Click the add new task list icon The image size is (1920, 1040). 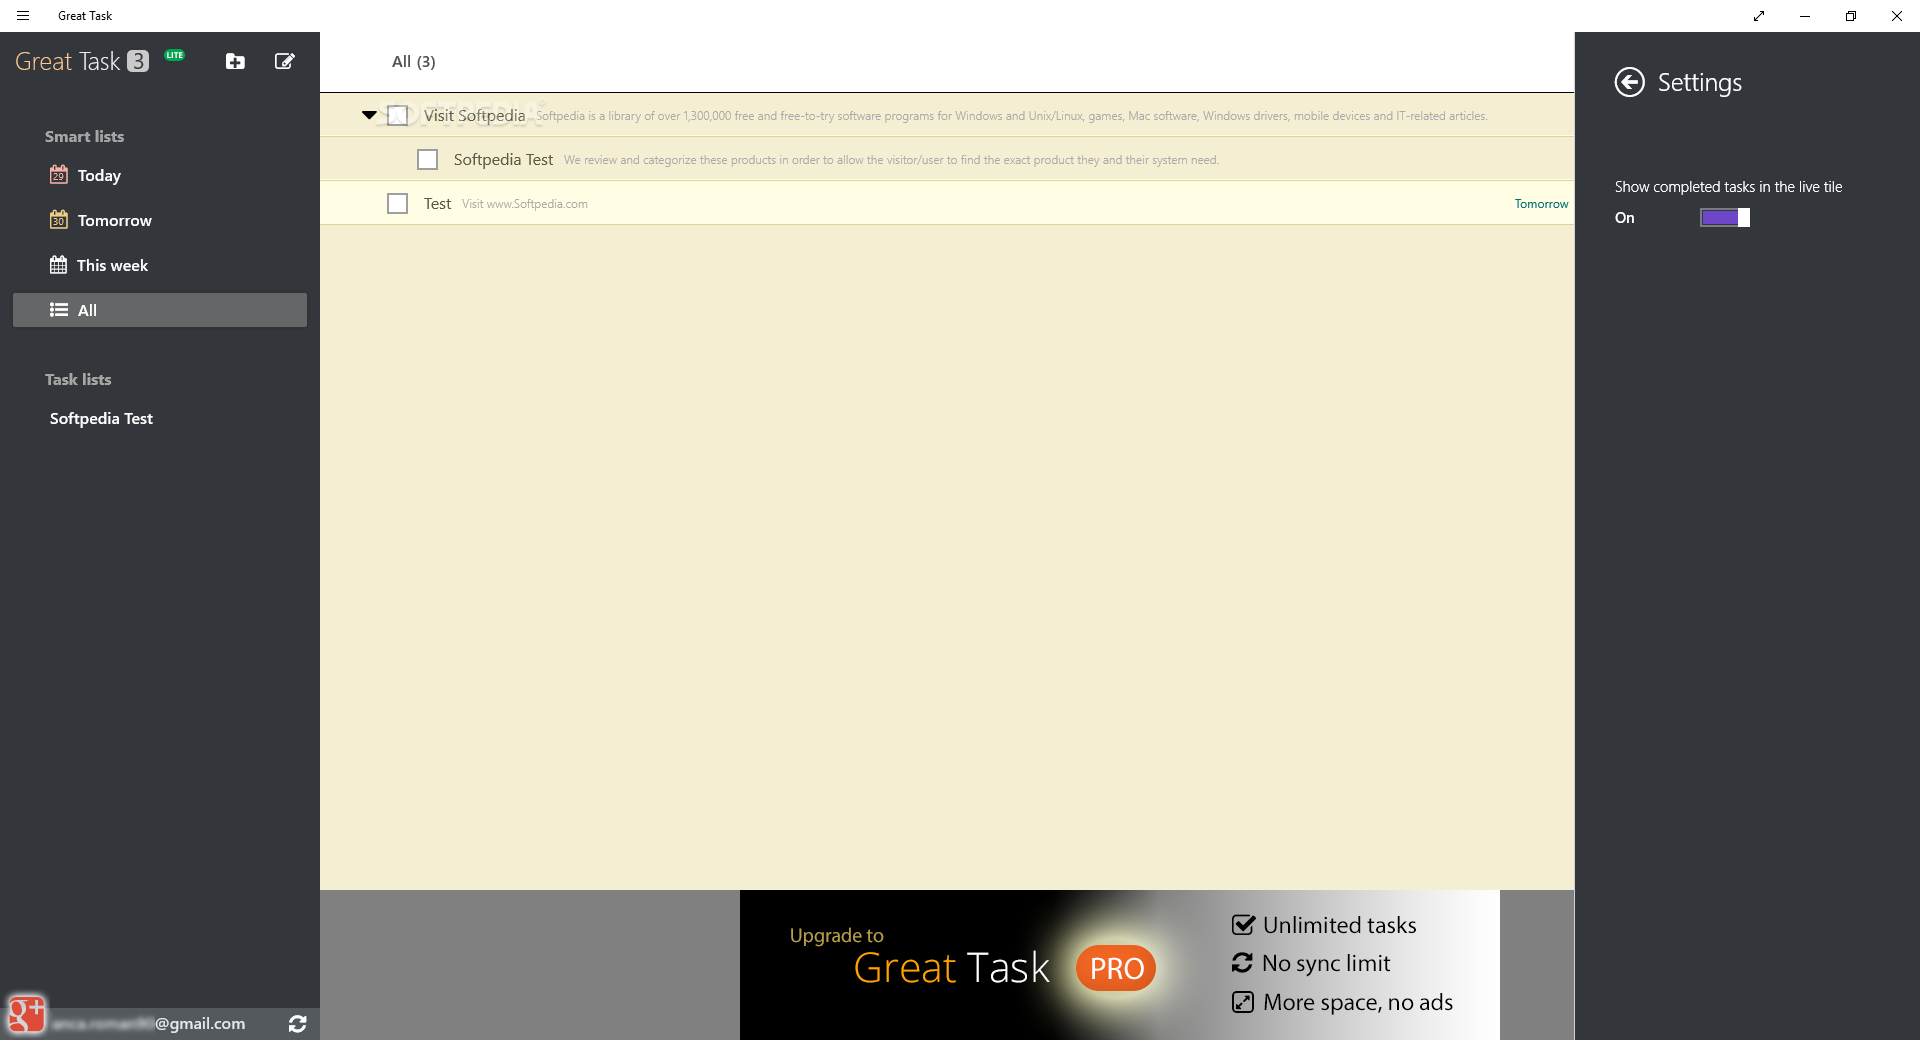235,62
